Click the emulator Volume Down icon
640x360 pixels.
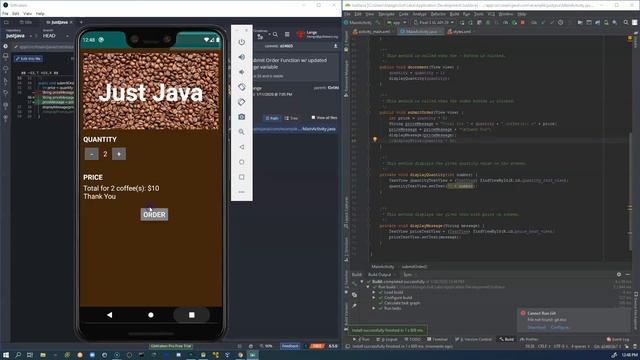242,72
